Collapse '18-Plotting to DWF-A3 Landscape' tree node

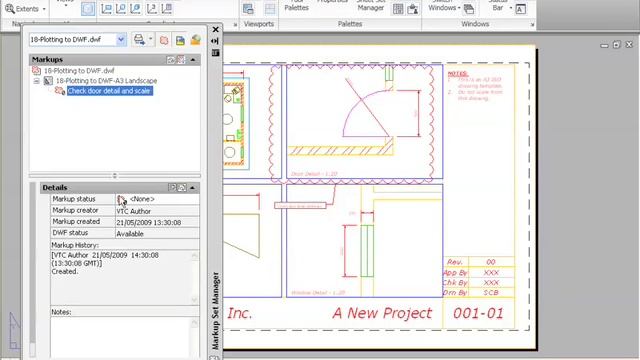tap(36, 81)
